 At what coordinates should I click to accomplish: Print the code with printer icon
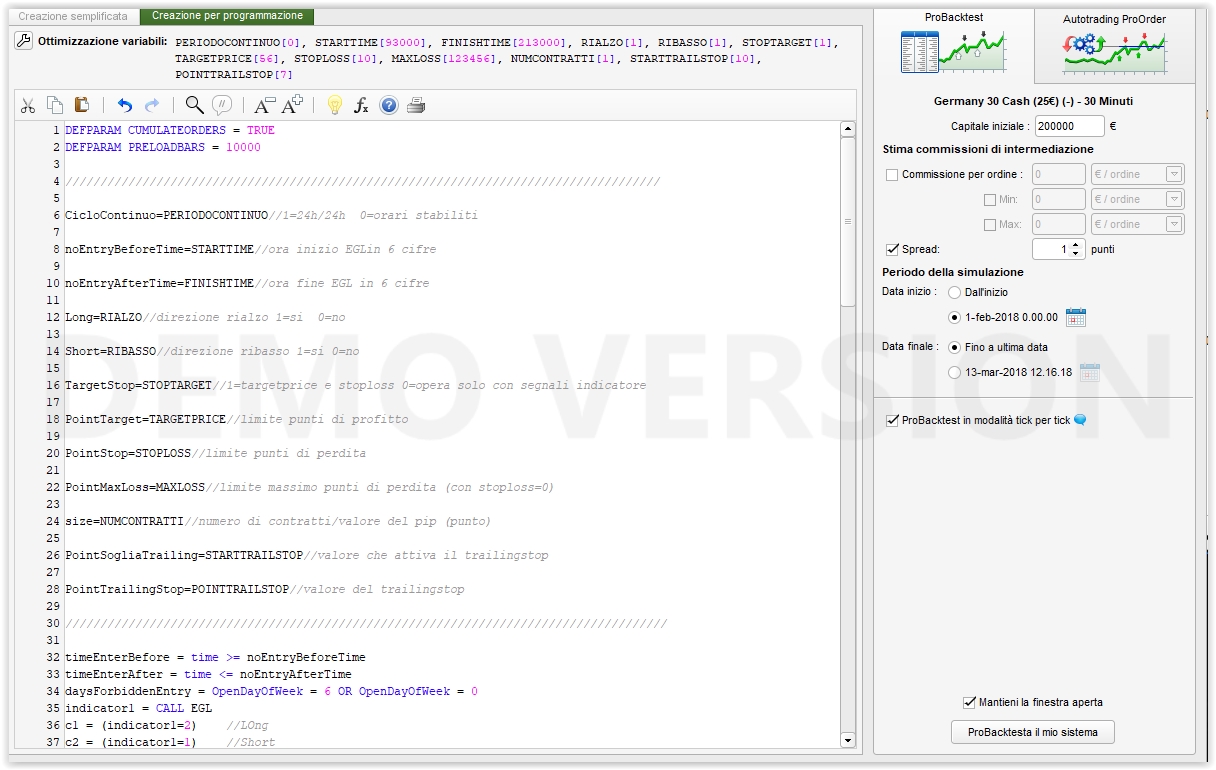(416, 105)
